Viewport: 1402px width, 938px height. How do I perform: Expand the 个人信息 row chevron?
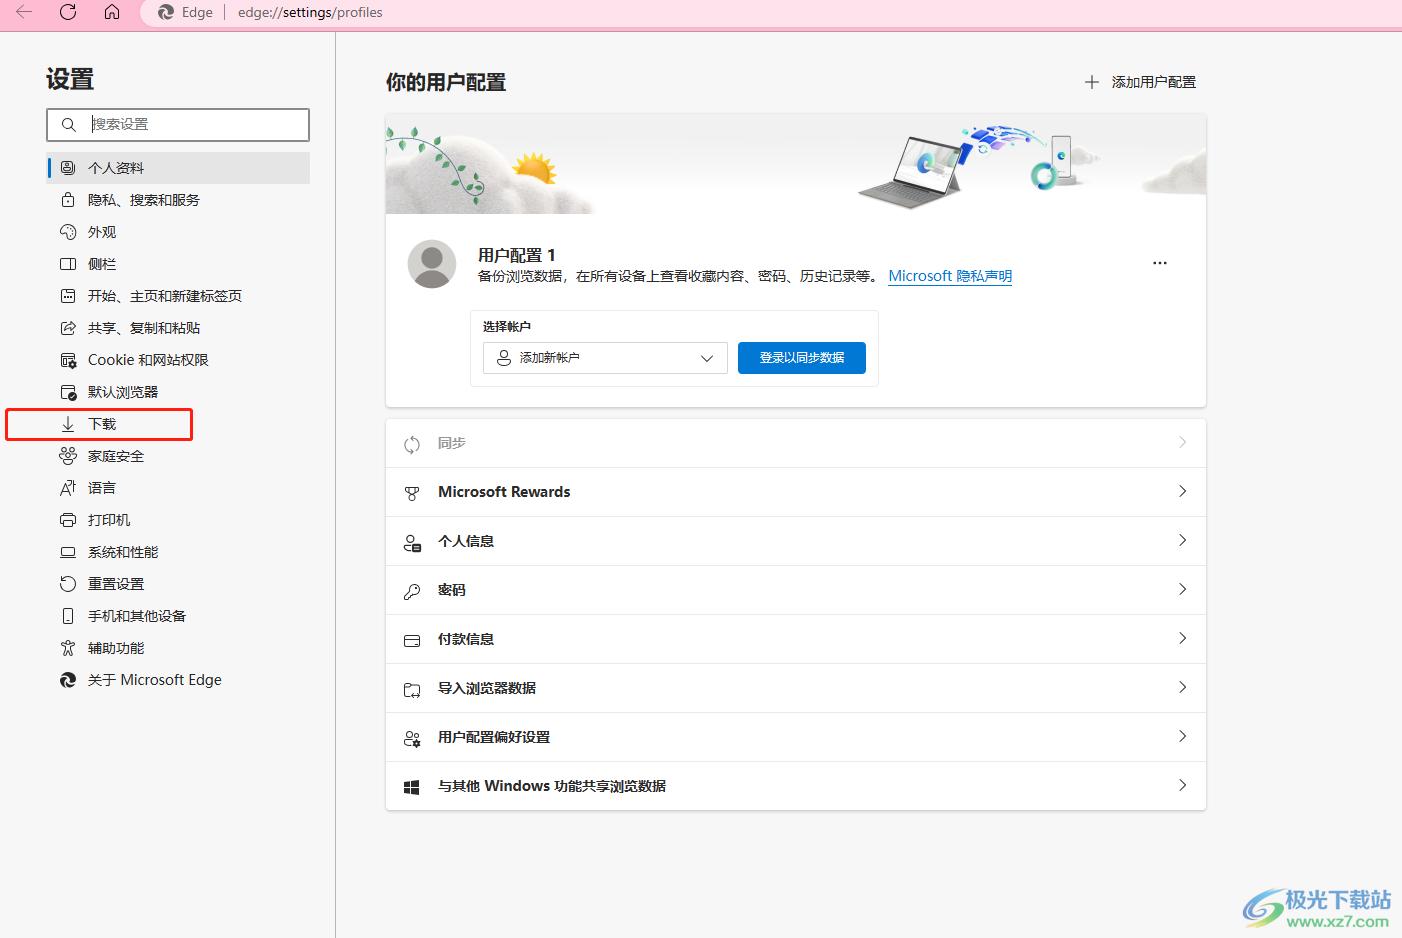pos(1182,540)
